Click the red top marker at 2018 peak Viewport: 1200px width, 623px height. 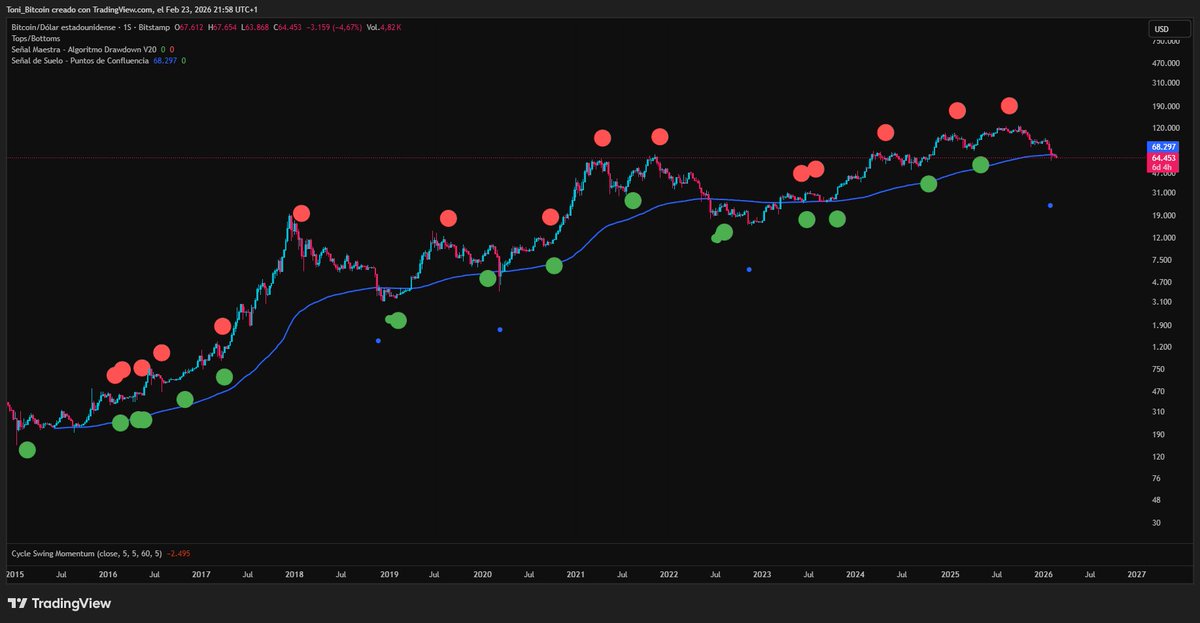tap(301, 213)
